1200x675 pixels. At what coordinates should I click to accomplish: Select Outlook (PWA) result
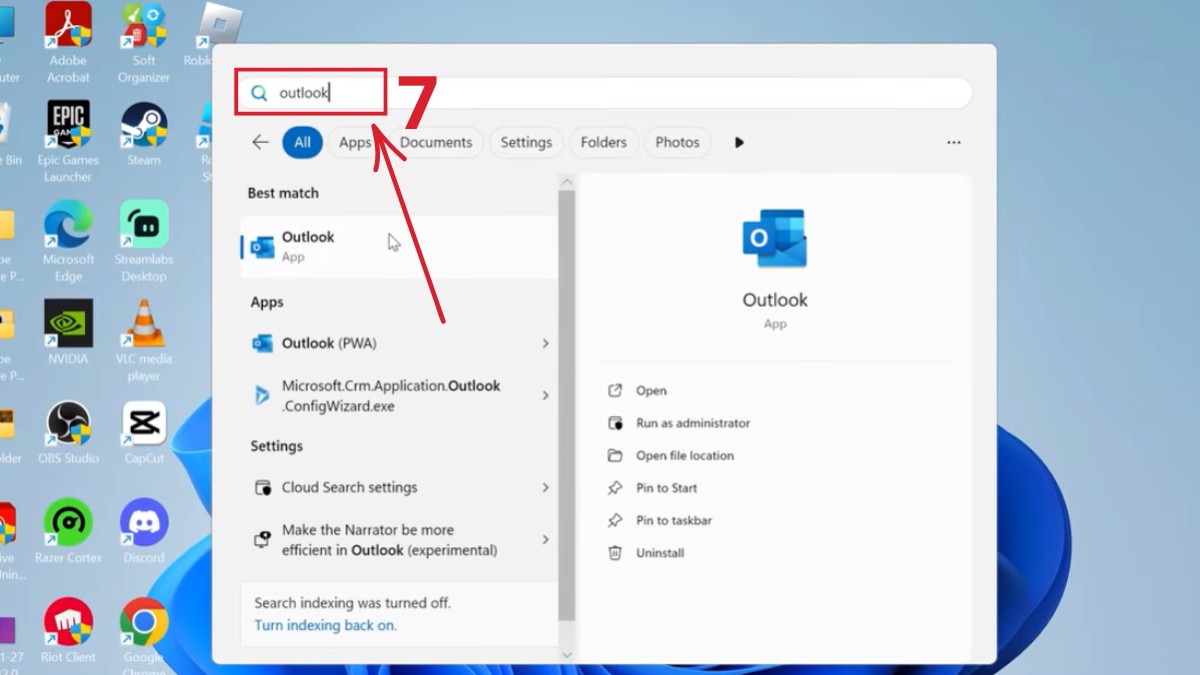click(398, 343)
